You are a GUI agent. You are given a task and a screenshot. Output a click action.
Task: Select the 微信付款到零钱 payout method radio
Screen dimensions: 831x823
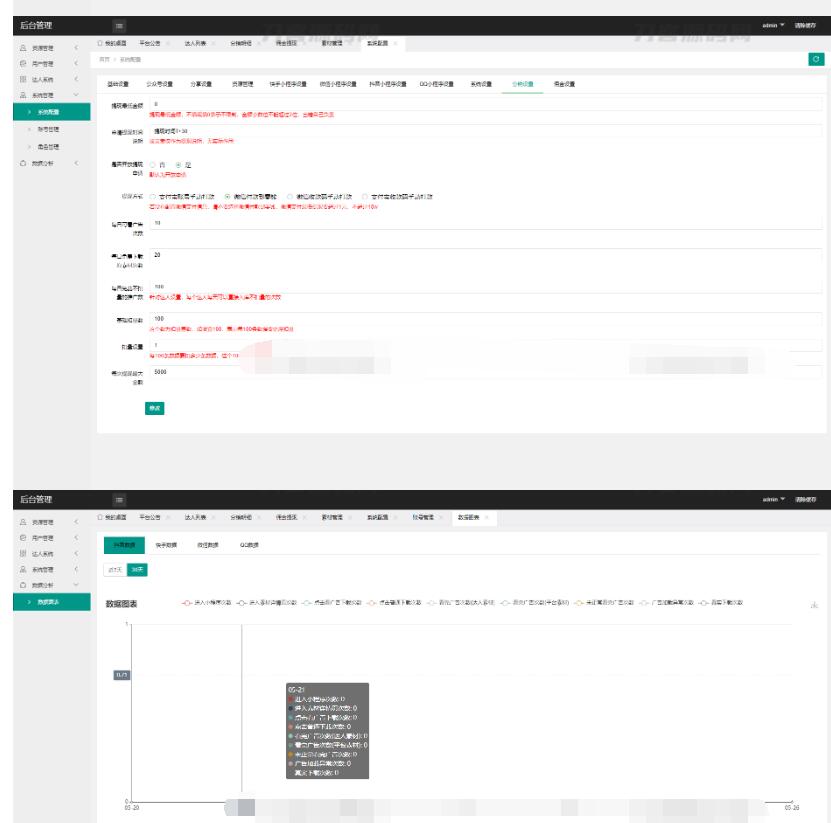click(x=227, y=197)
